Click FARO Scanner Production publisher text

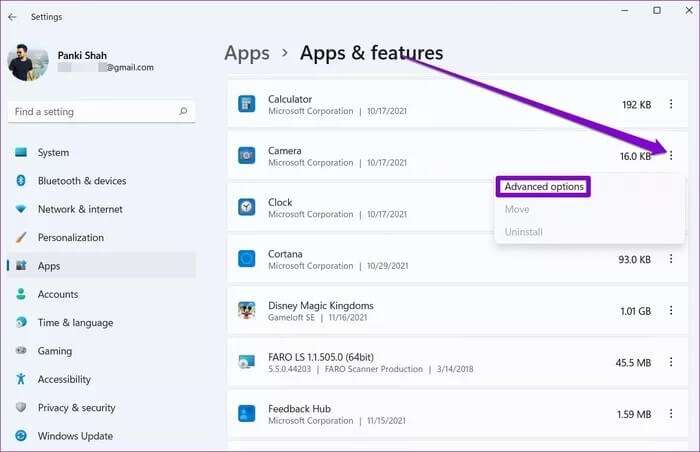[373, 369]
